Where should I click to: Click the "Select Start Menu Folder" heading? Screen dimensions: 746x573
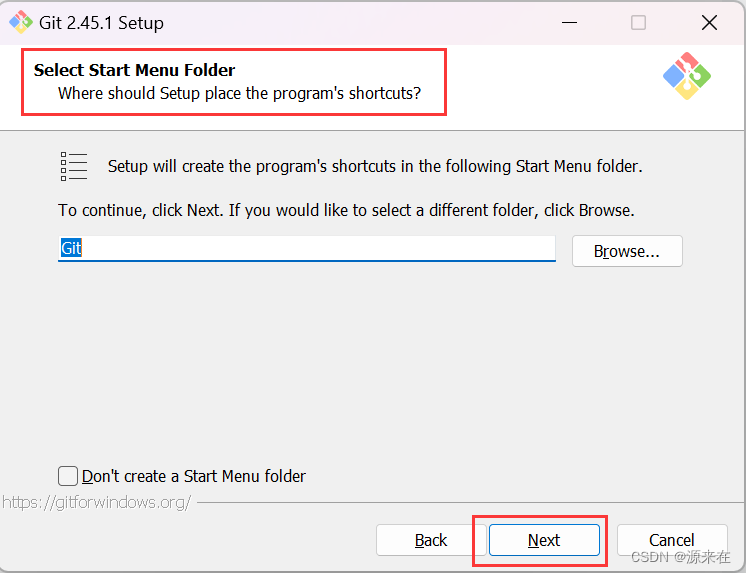pos(134,70)
